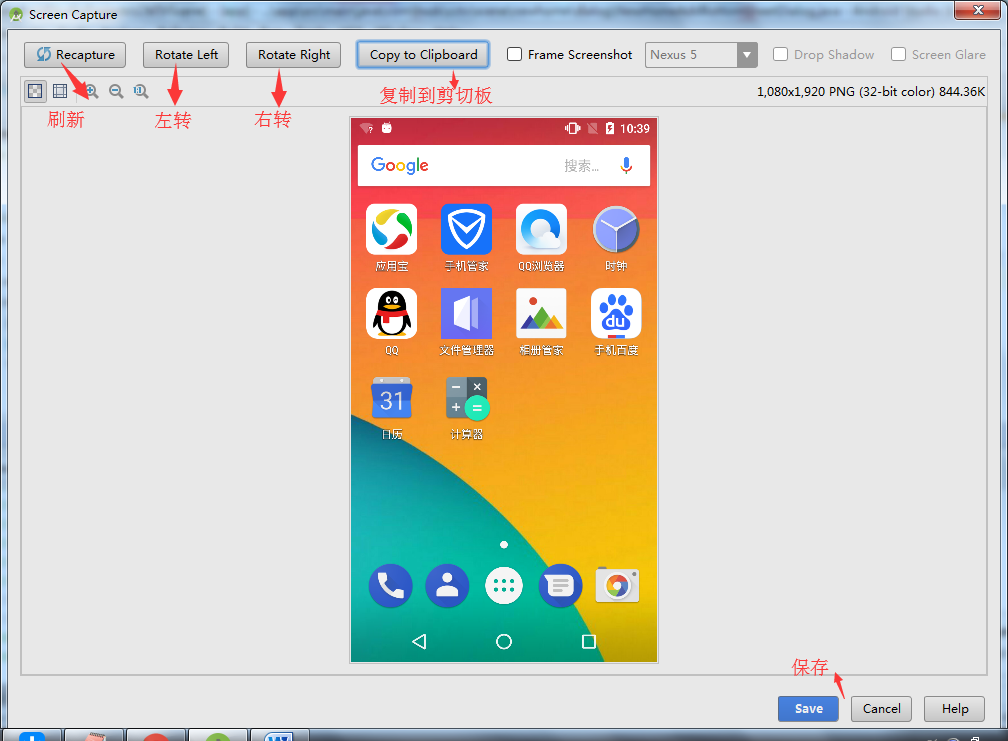Click the Android back navigation button
The image size is (1008, 741).
pyautogui.click(x=419, y=641)
